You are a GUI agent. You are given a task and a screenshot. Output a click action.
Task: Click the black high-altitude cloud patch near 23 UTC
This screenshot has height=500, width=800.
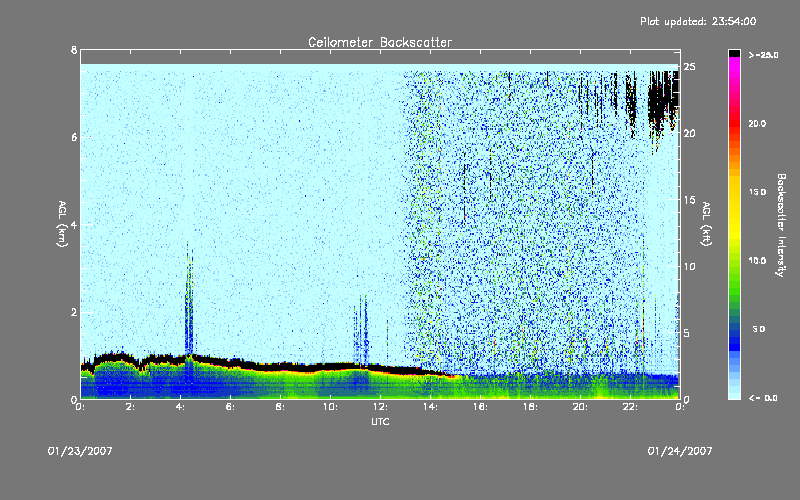point(662,105)
